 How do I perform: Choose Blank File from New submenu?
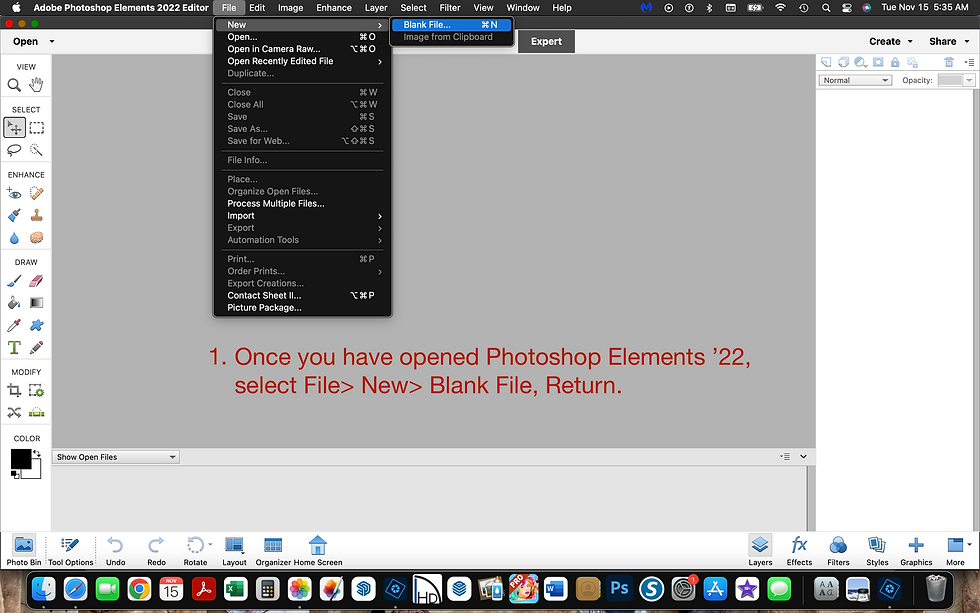point(451,24)
